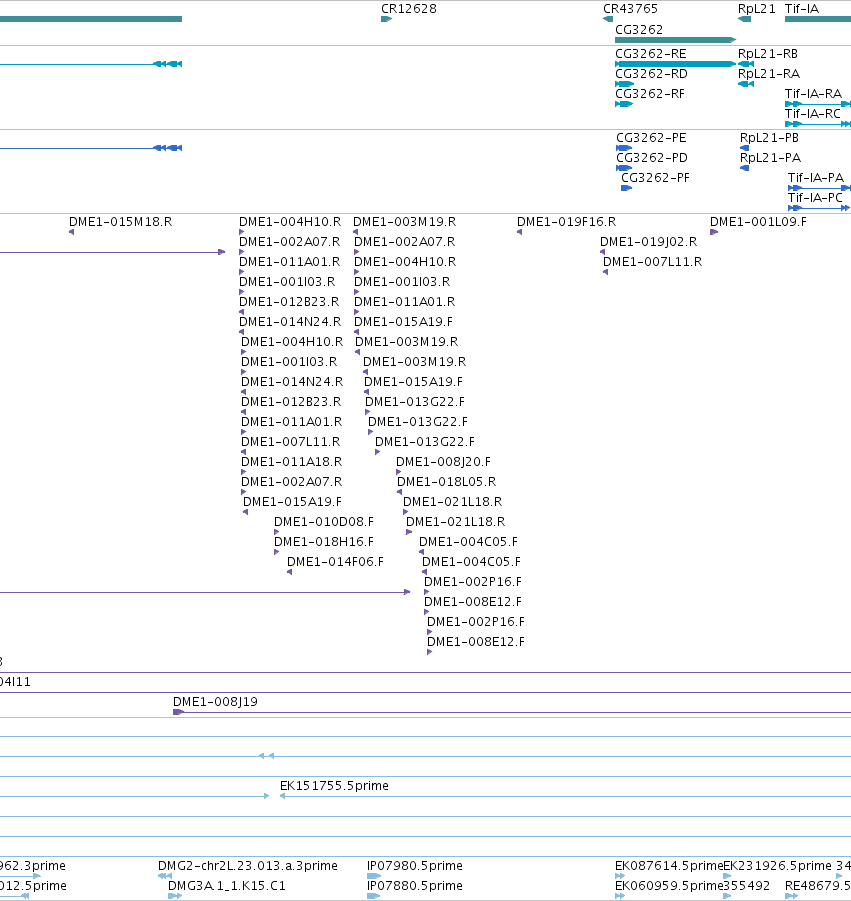Click the DME1-001L09.F purple arrow glyph

point(714,232)
